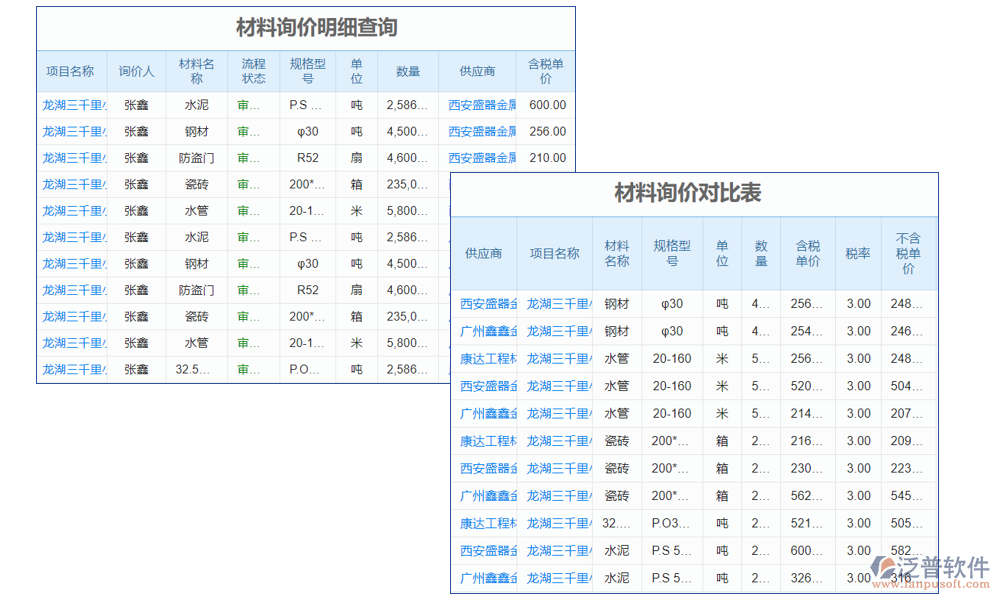The height and width of the screenshot is (600, 1000).
Task: Click the 含税单价 header in 材料询价明细查询
Action: (546, 71)
